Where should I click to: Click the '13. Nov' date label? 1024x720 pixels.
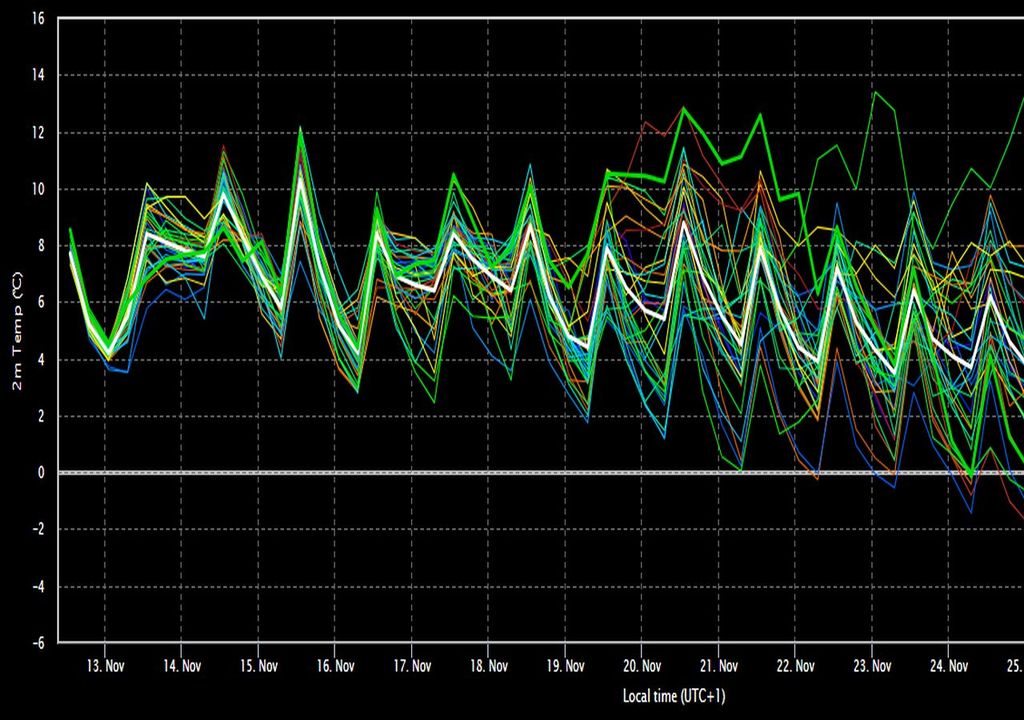[105, 666]
